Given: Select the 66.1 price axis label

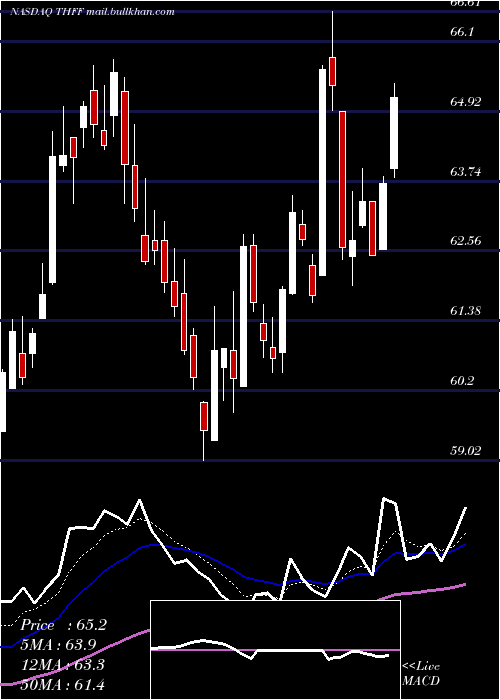Looking at the screenshot, I should [x=462, y=32].
